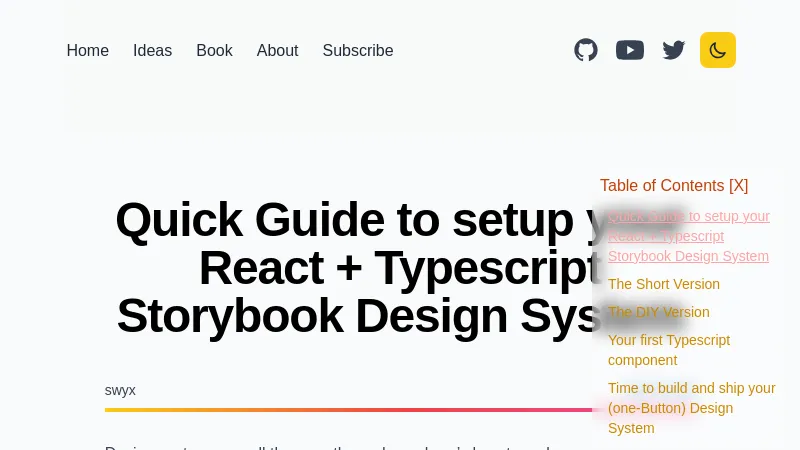Jump to Time to build and ship section
The height and width of the screenshot is (450, 800).
(x=691, y=408)
